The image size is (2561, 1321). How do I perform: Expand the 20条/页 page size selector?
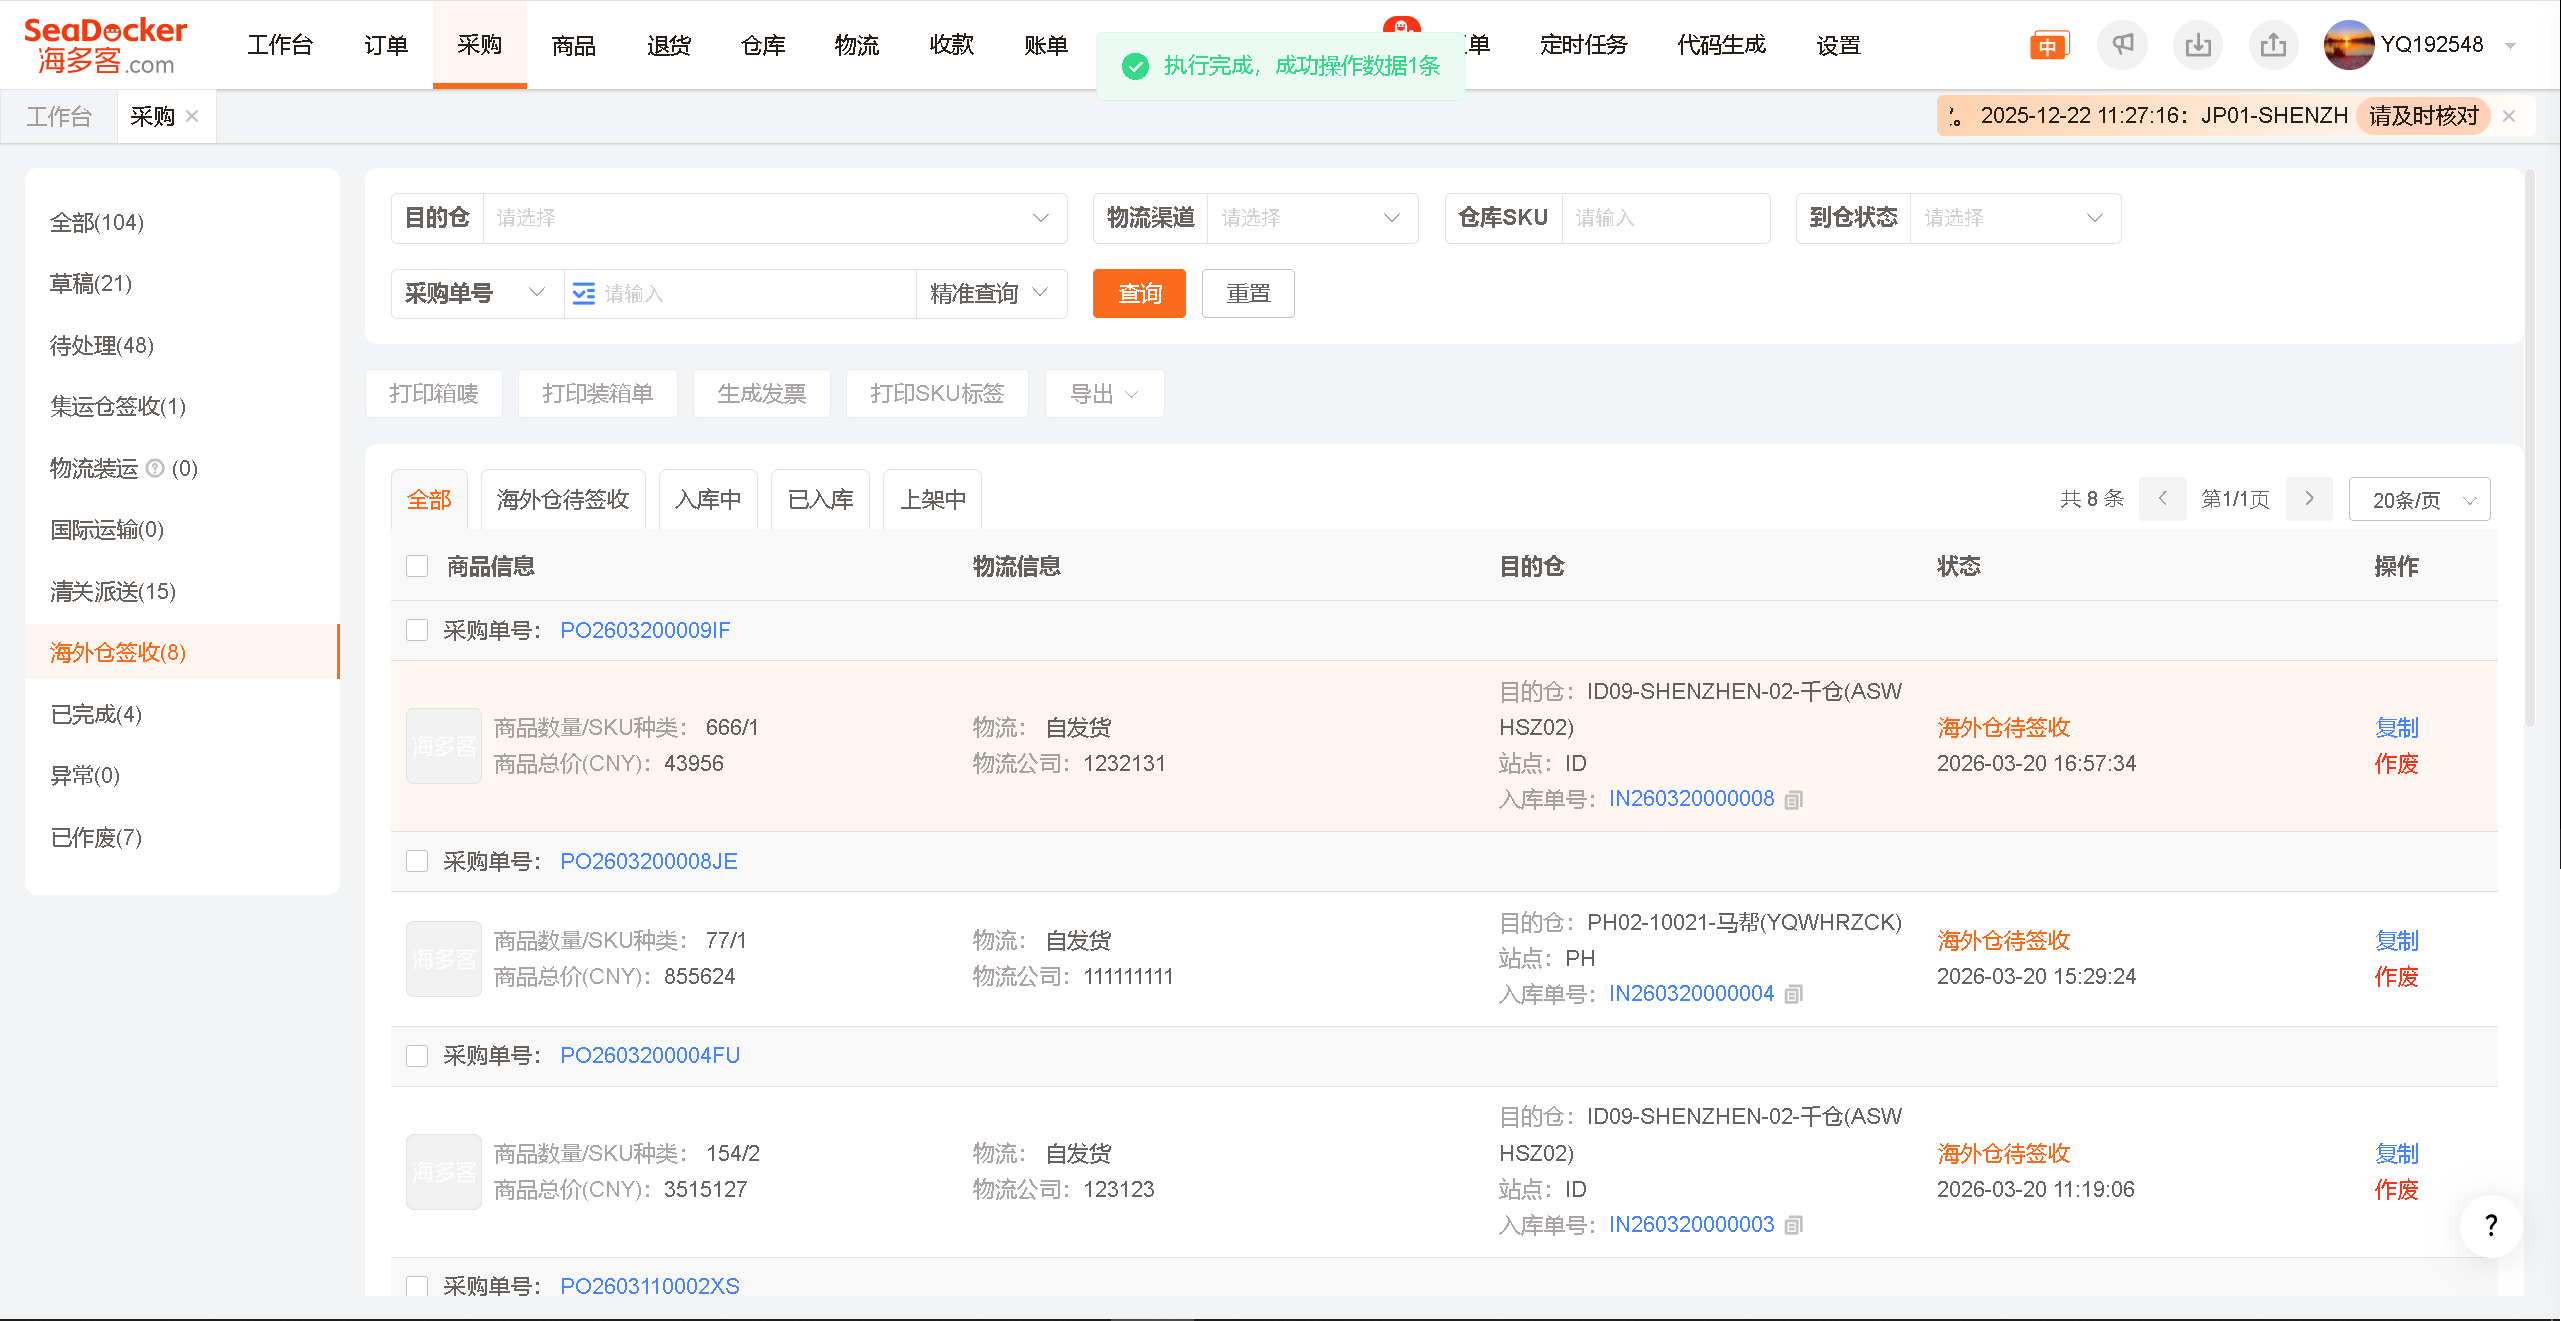(2419, 500)
